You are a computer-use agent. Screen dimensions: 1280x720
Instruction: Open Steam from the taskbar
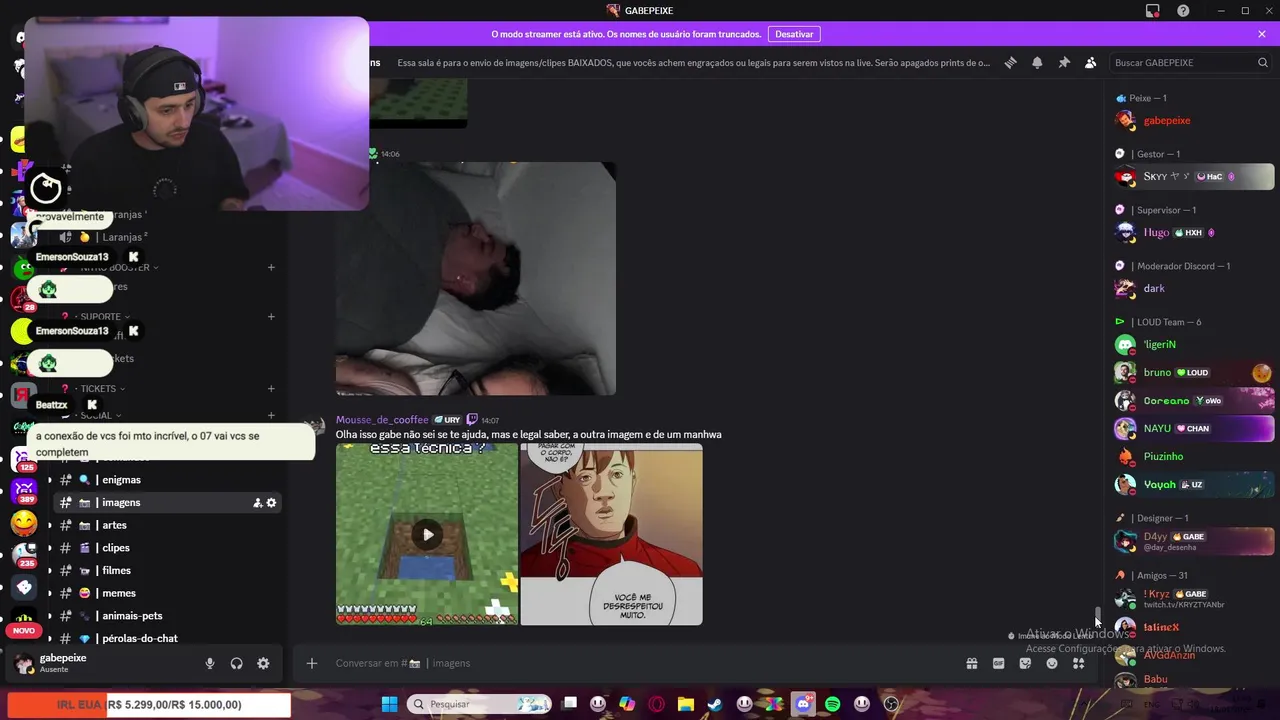click(x=715, y=704)
